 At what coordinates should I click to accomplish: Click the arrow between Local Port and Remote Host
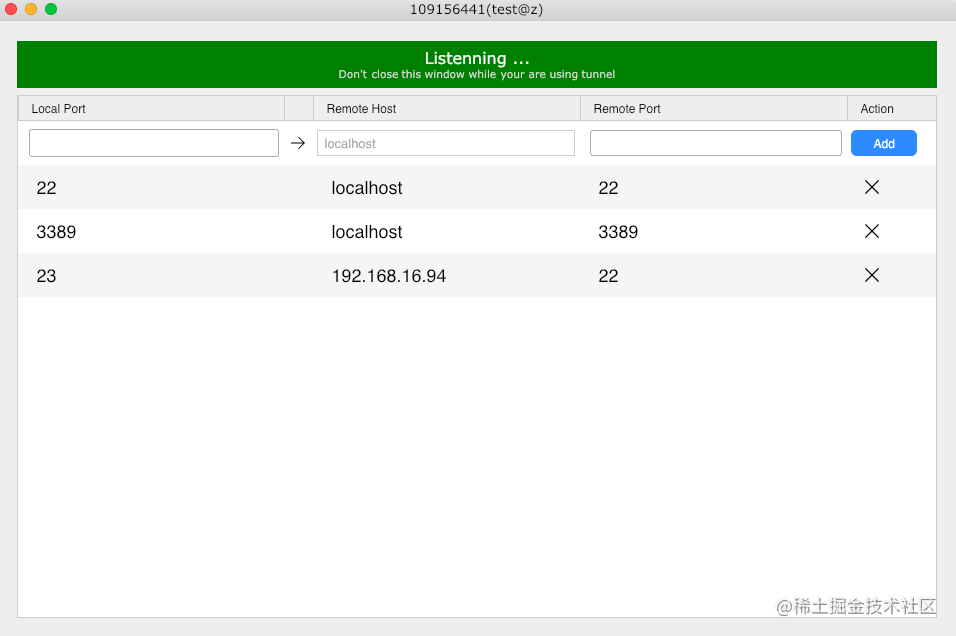pos(298,143)
